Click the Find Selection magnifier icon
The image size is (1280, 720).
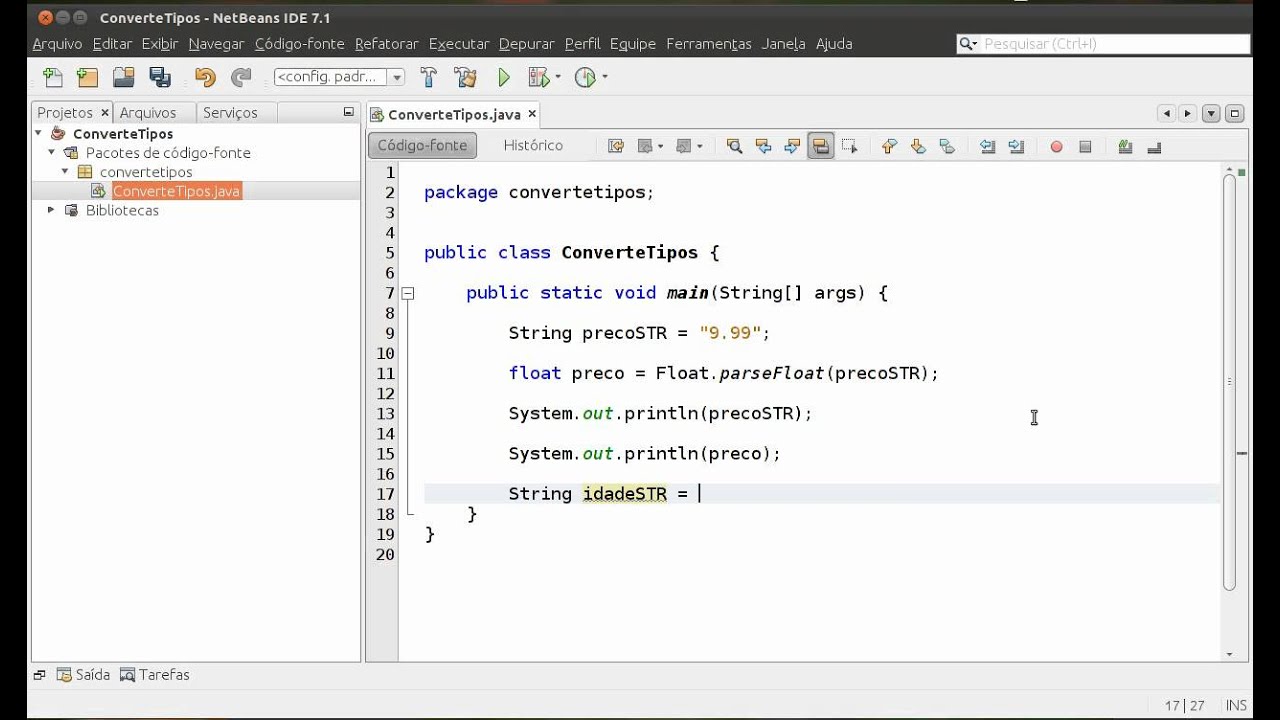[x=734, y=146]
